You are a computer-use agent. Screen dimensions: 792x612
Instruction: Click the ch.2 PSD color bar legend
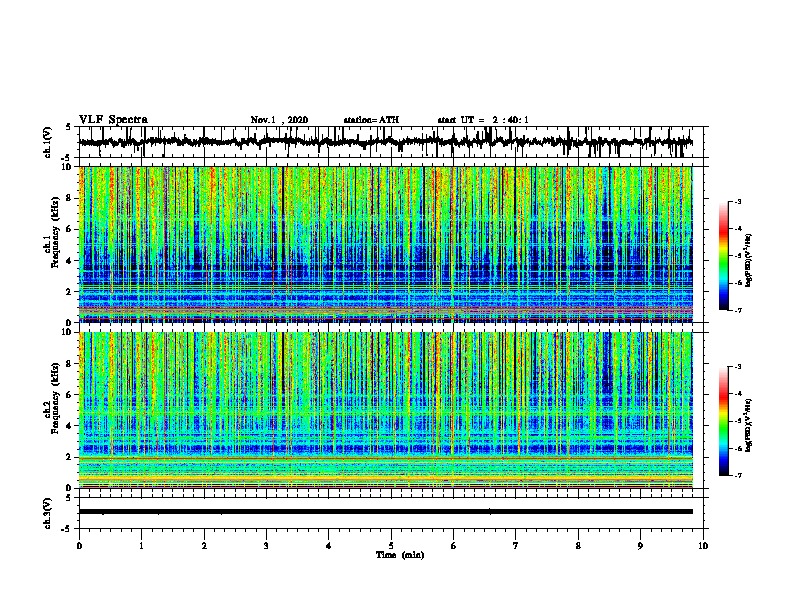[x=724, y=421]
